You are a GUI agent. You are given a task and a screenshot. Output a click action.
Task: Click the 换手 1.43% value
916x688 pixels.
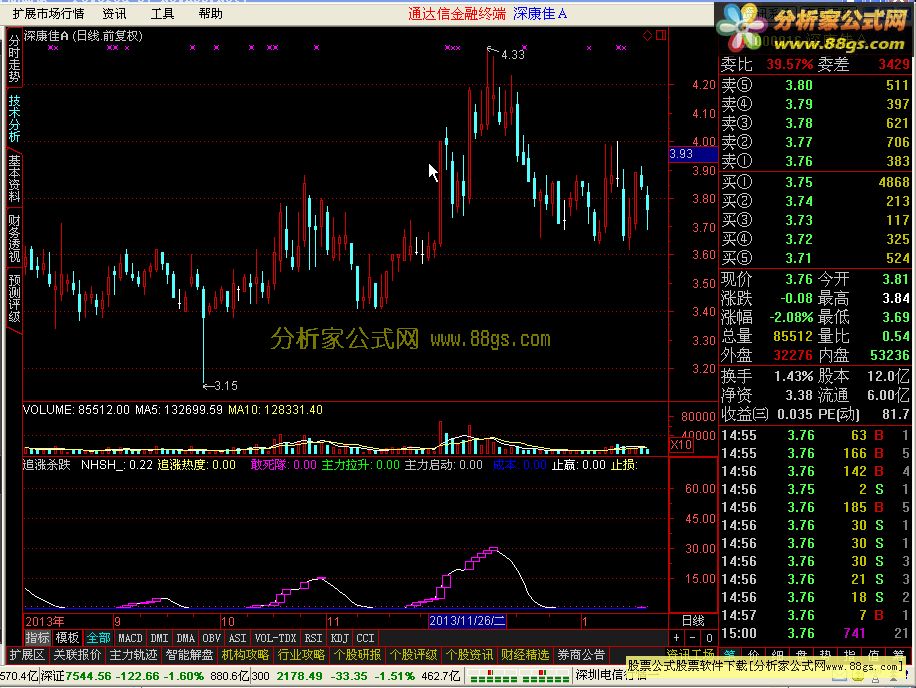(793, 376)
